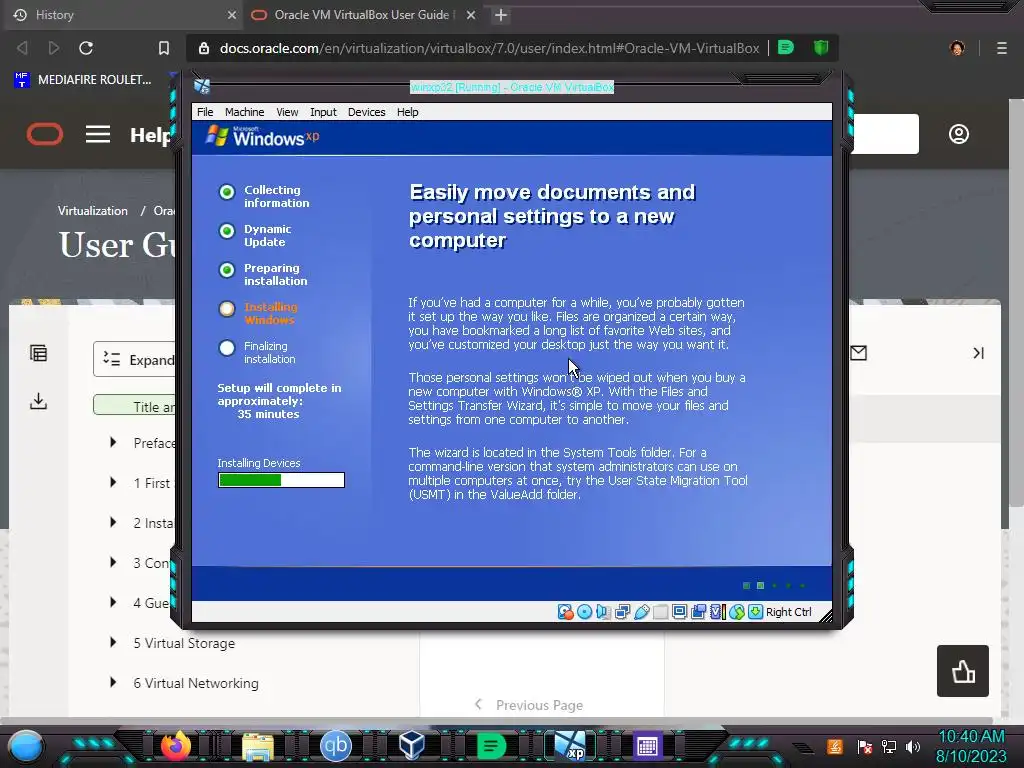Expand the 3 Con chapter arrow
This screenshot has width=1024, height=768.
[113, 562]
